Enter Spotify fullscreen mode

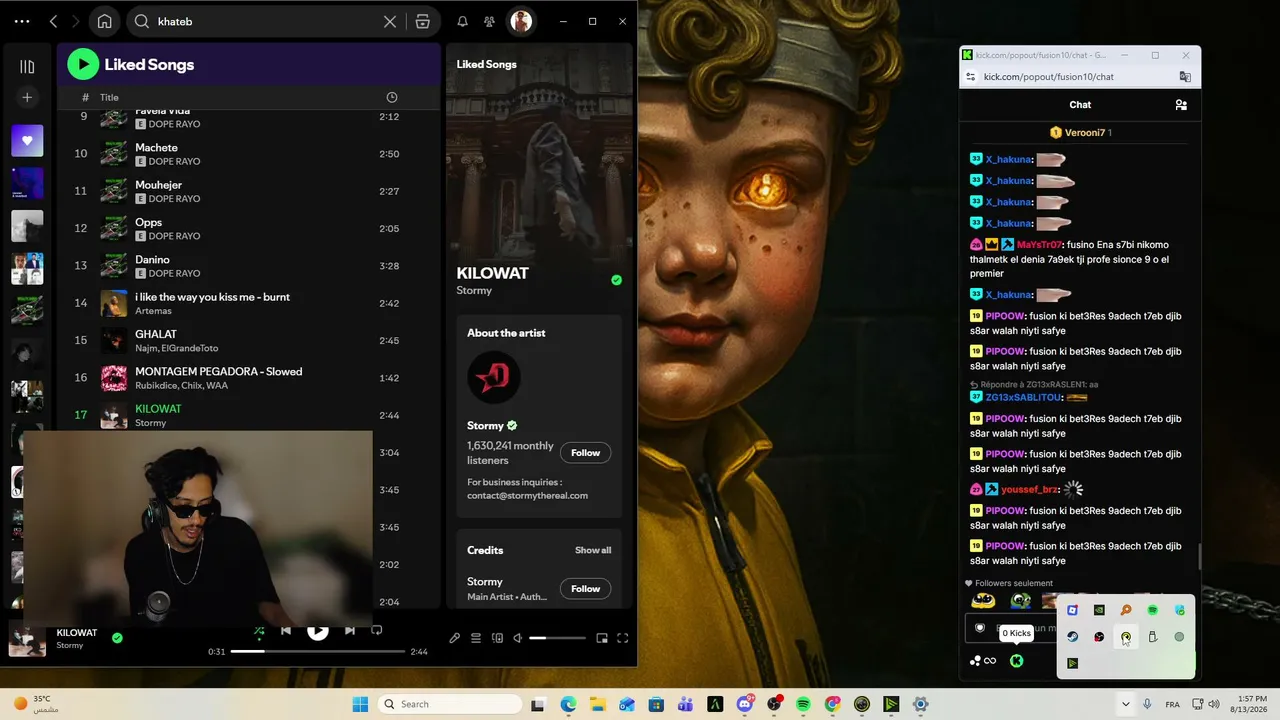(x=622, y=638)
